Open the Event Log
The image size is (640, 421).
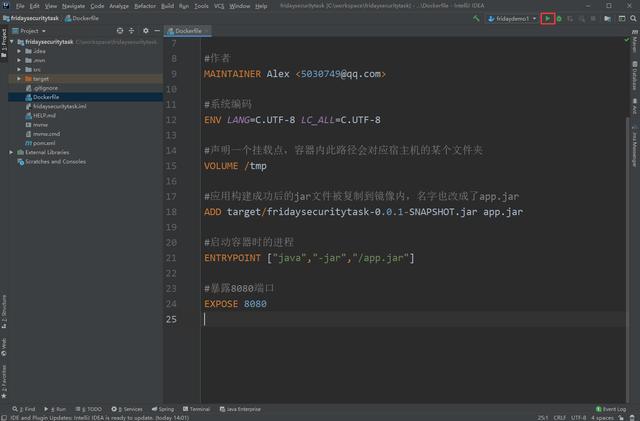pyautogui.click(x=611, y=409)
